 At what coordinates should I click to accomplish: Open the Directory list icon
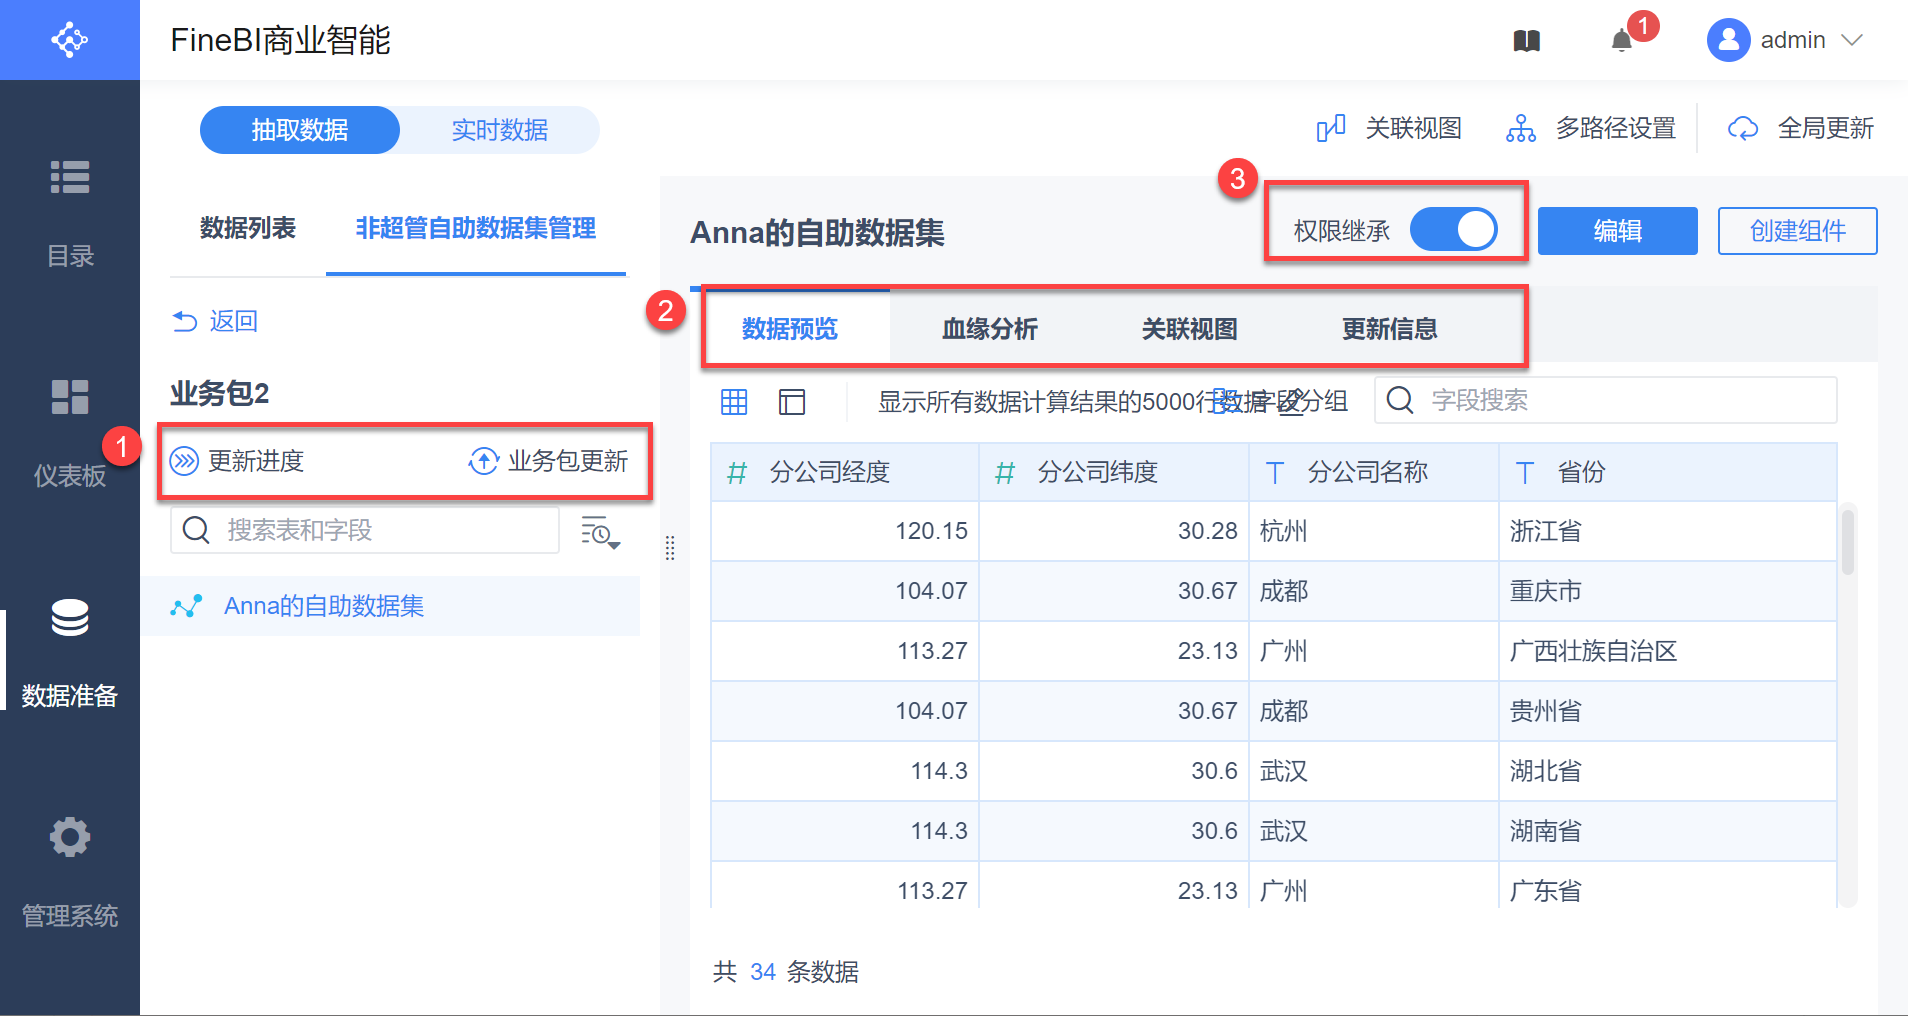pyautogui.click(x=70, y=177)
